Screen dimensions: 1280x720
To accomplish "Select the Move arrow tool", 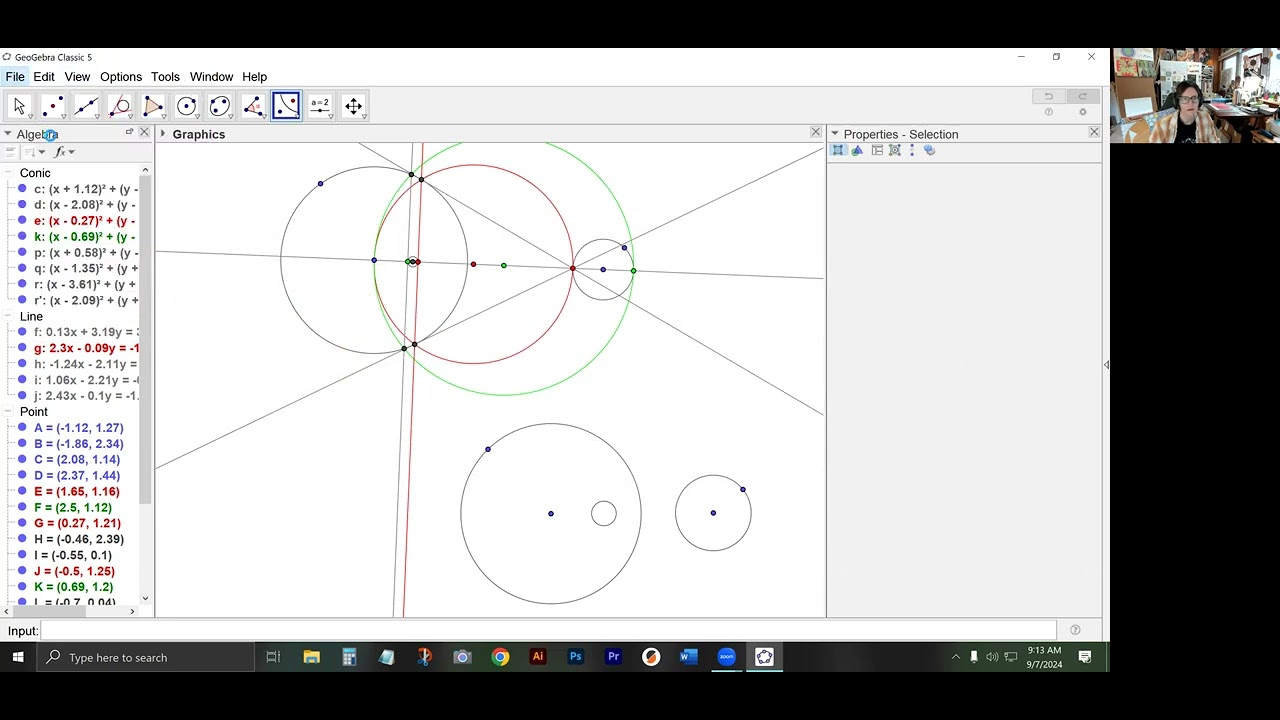I will pyautogui.click(x=19, y=106).
